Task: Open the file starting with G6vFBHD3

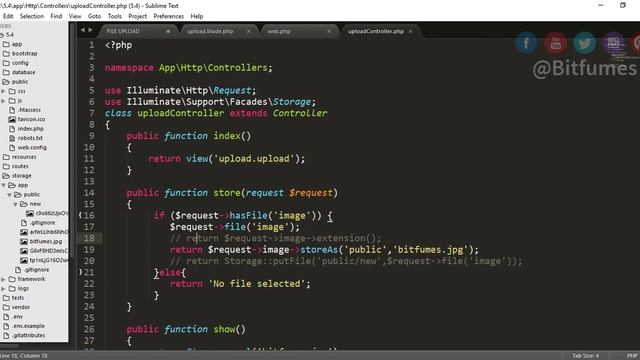Action: 49,251
